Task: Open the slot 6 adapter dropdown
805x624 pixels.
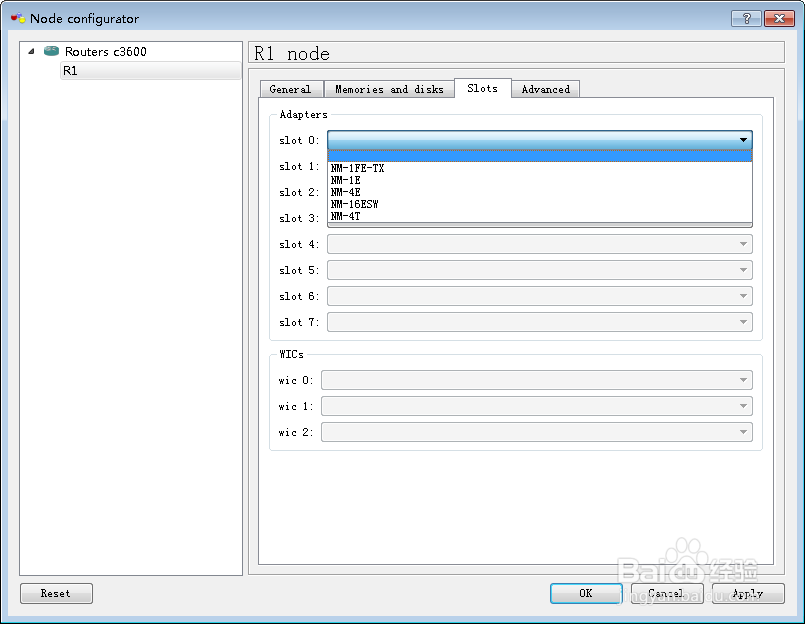Action: coord(540,296)
